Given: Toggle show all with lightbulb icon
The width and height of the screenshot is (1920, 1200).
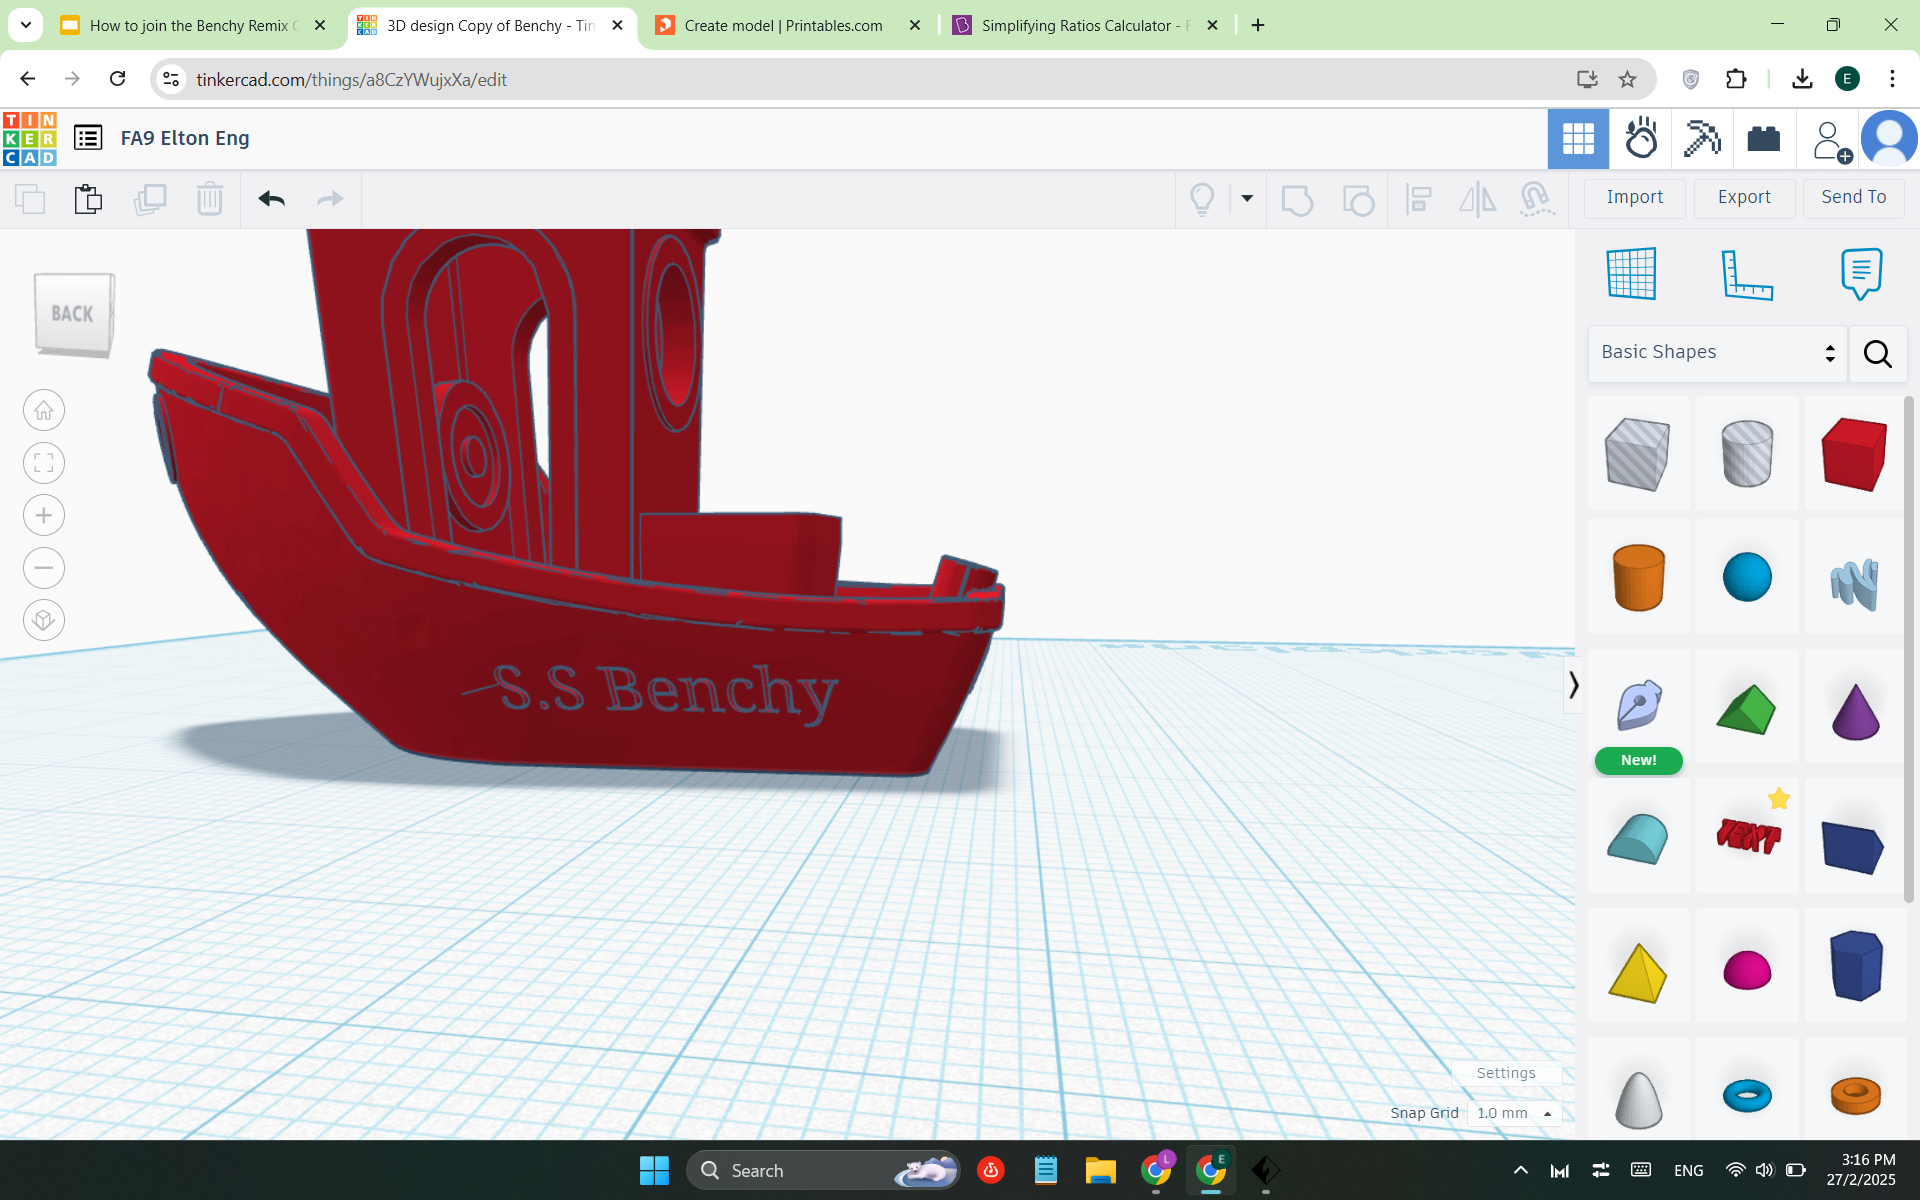Looking at the screenshot, I should click(1202, 199).
